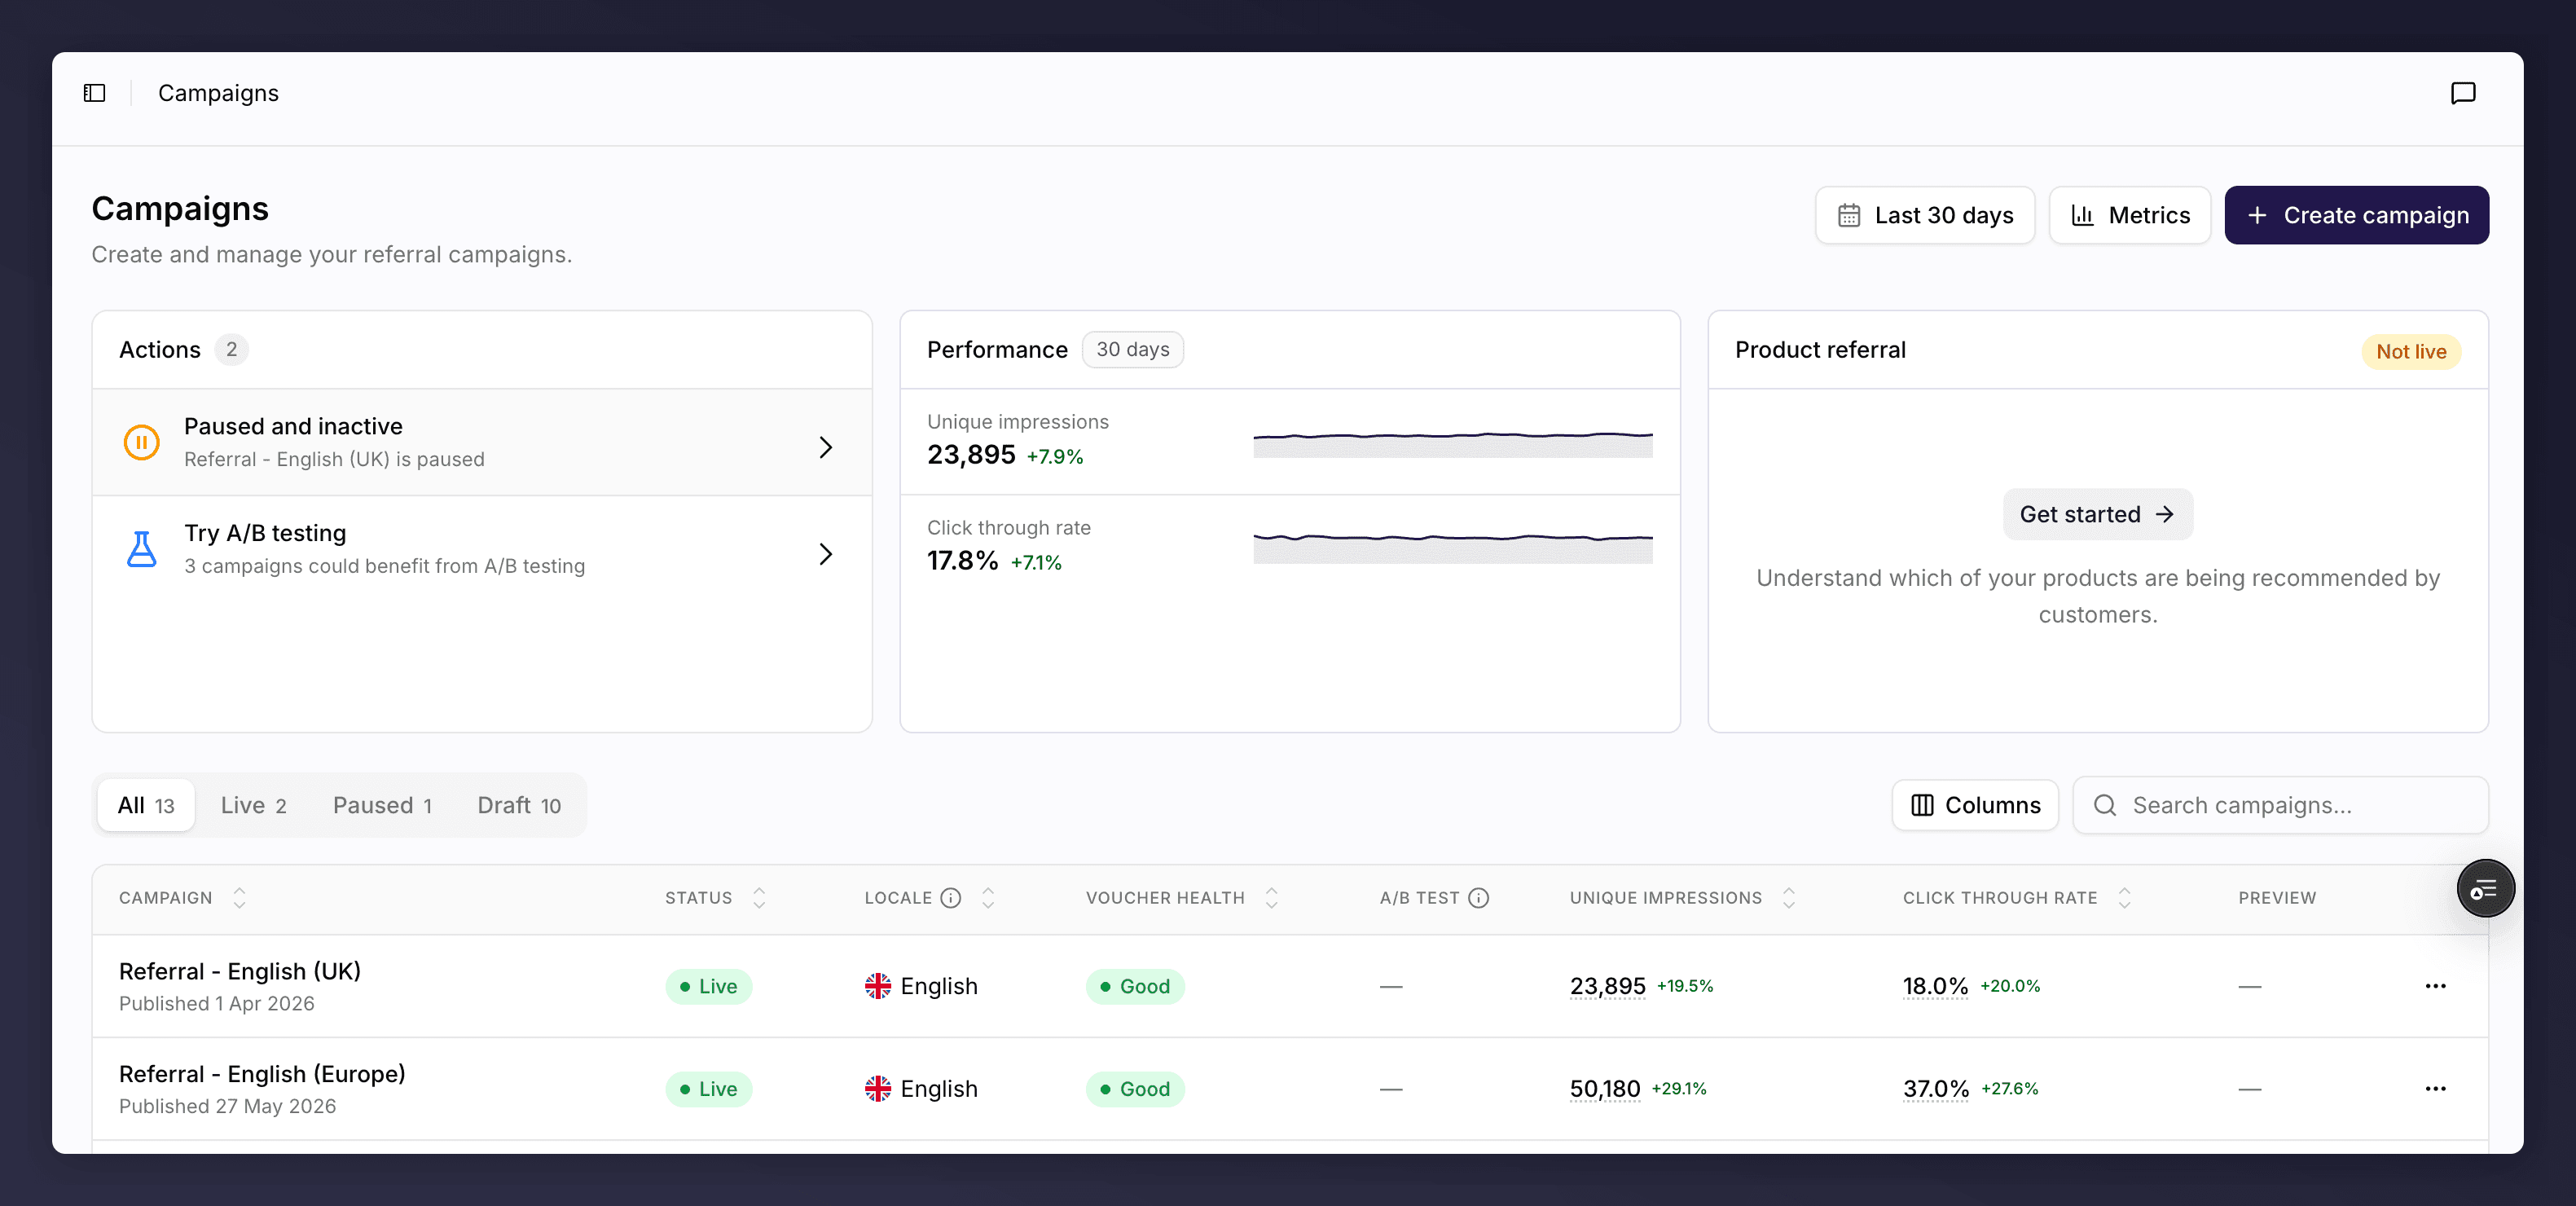2576x1206 pixels.
Task: Switch to the Paused 1 tab
Action: [383, 805]
